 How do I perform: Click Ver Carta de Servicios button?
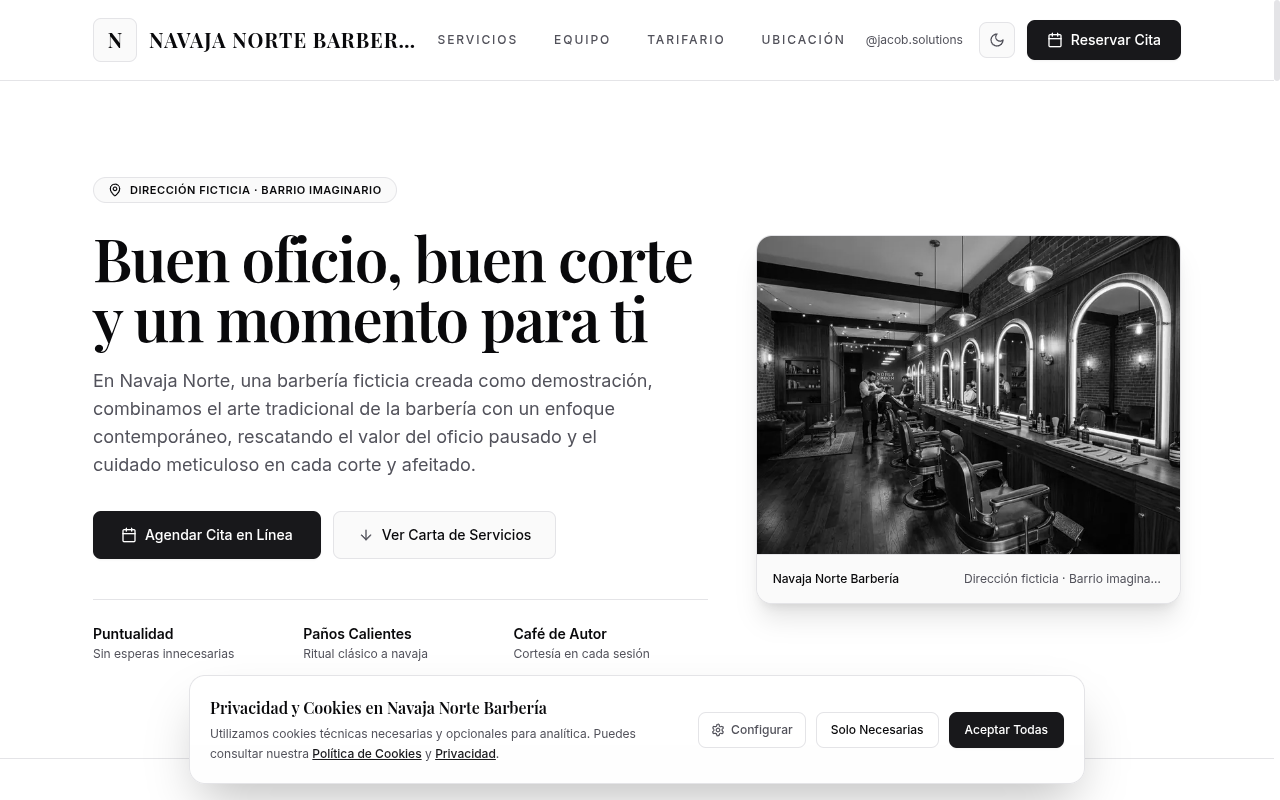point(444,535)
